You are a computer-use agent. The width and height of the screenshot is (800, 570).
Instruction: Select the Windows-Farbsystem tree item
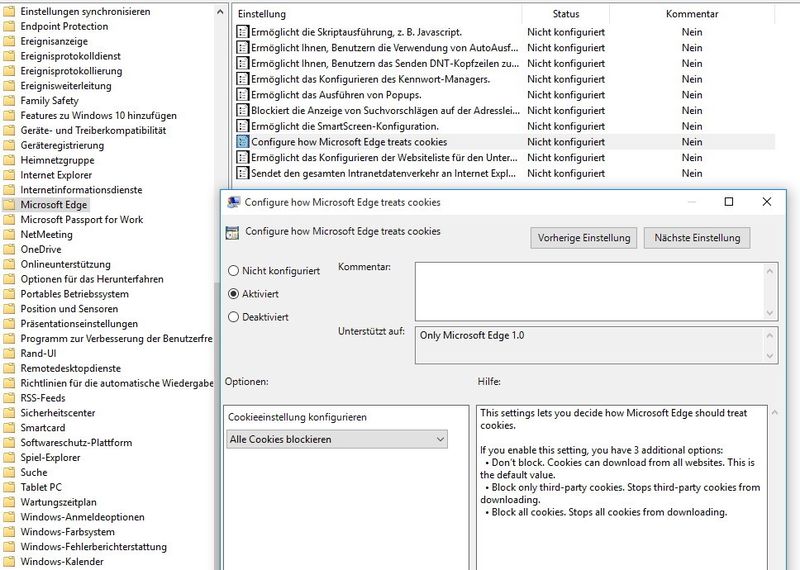[67, 532]
